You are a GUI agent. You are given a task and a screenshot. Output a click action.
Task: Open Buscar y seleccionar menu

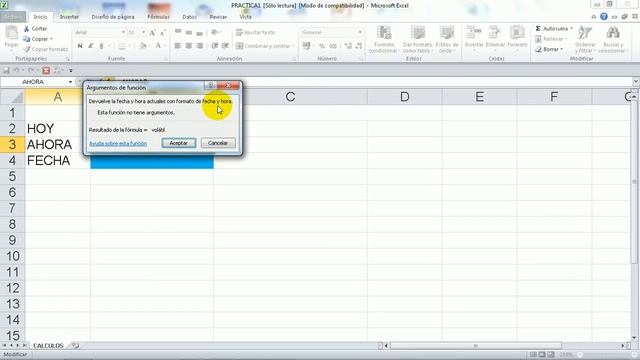[612, 39]
